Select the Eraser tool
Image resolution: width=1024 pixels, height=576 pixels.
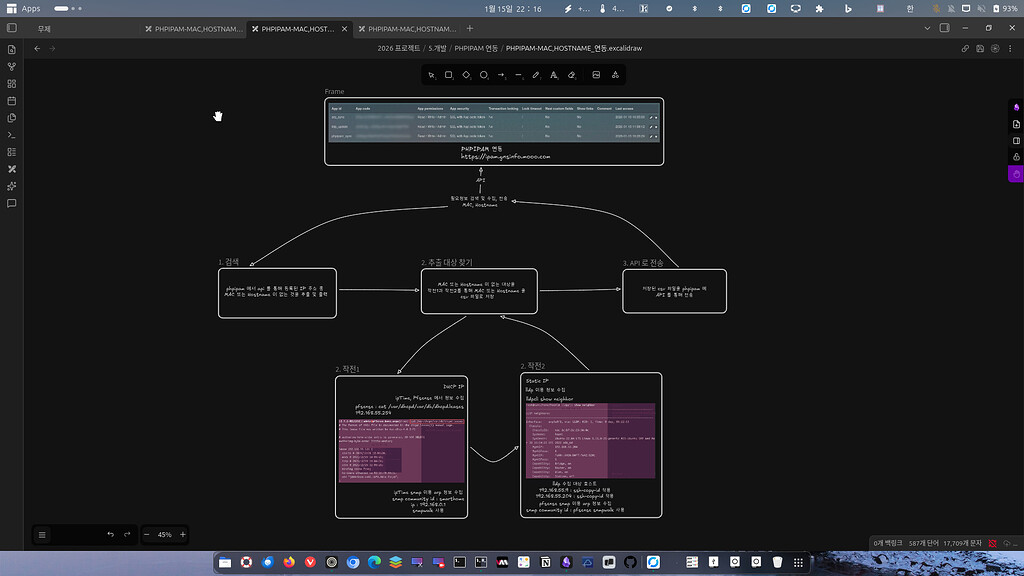point(572,75)
